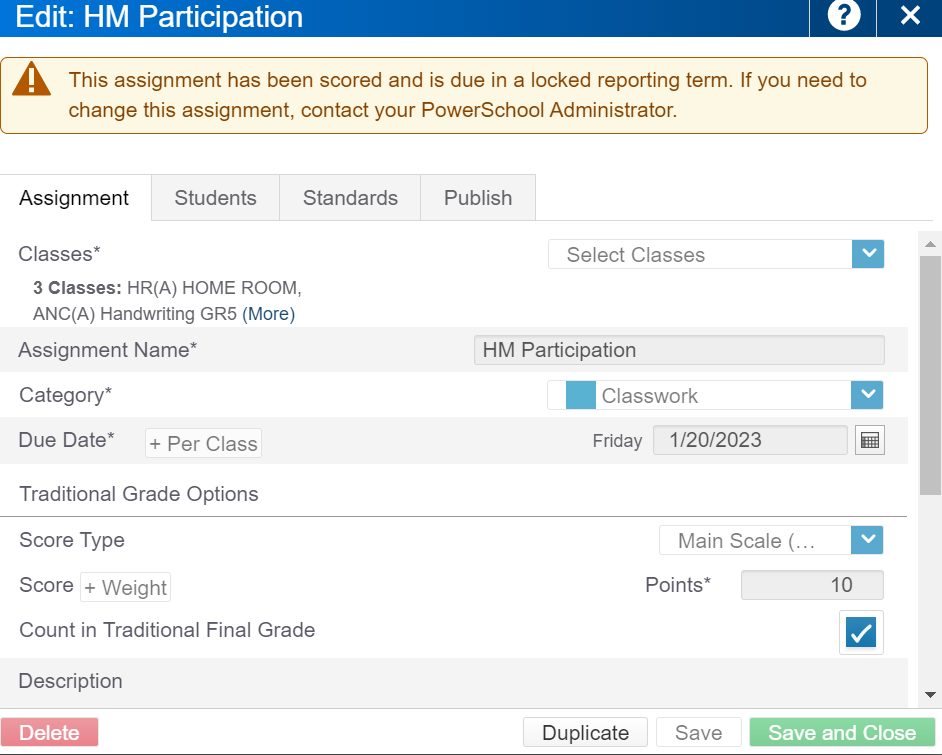Select the Assignment tab
The width and height of the screenshot is (942, 755).
(x=74, y=198)
